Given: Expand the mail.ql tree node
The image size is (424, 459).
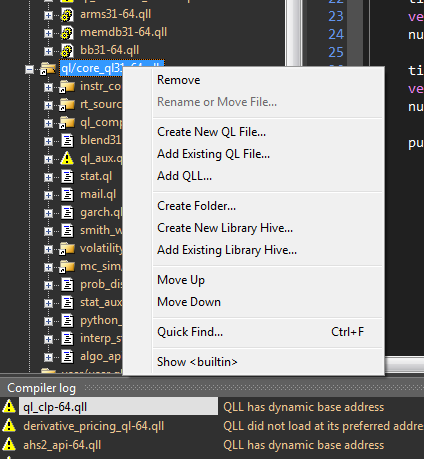Looking at the screenshot, I should coord(48,195).
